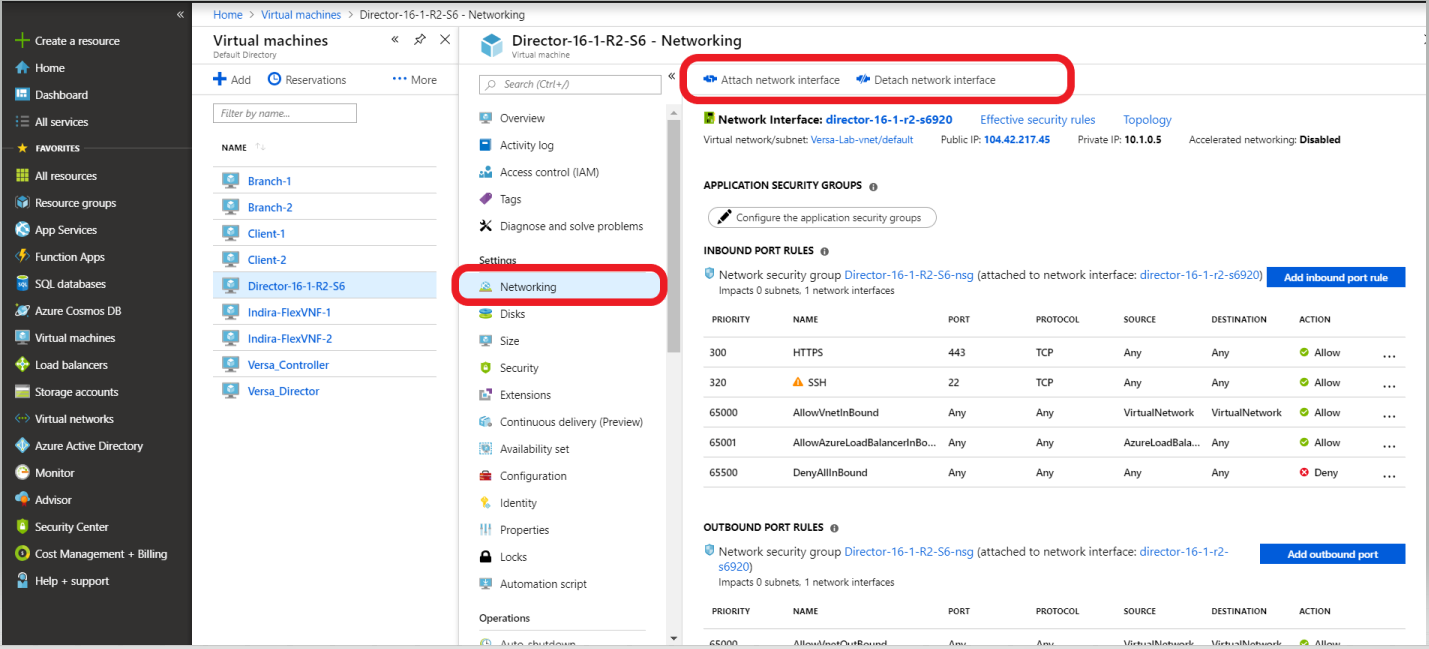Go to Home in the breadcrumb
The width and height of the screenshot is (1429, 649).
click(228, 15)
